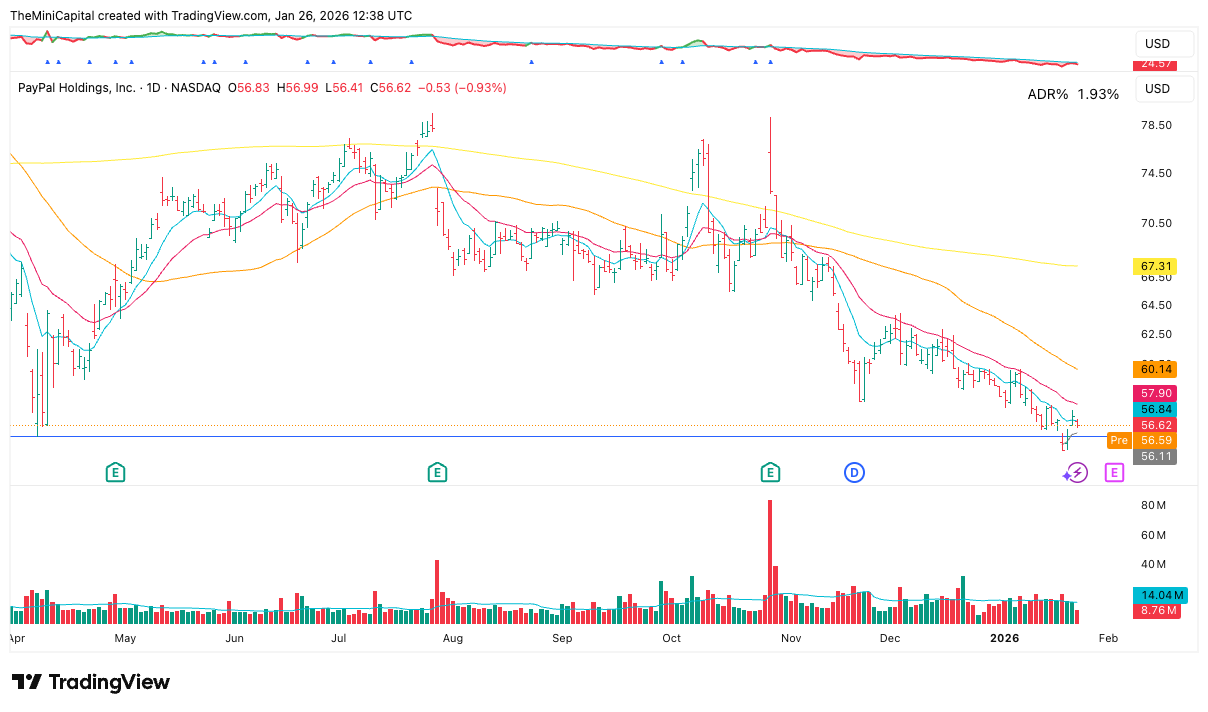Screen dimensions: 1208x712
Task: Click the yellow 67.31 moving average label
Action: 1155,266
